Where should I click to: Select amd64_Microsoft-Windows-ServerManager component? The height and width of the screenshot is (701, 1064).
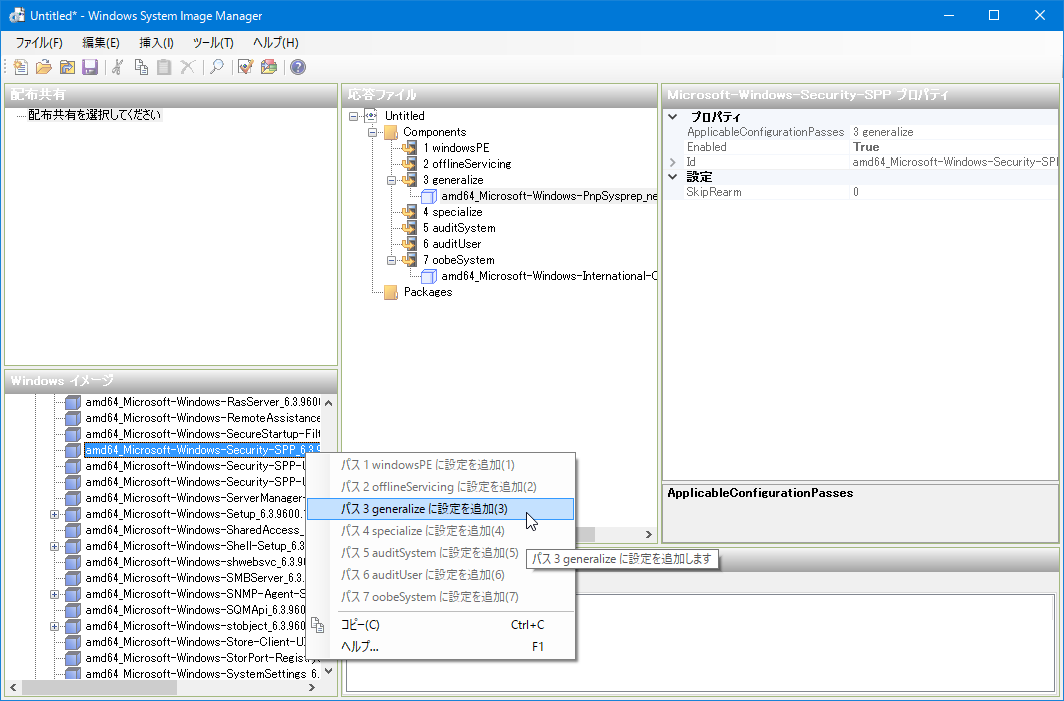(195, 498)
